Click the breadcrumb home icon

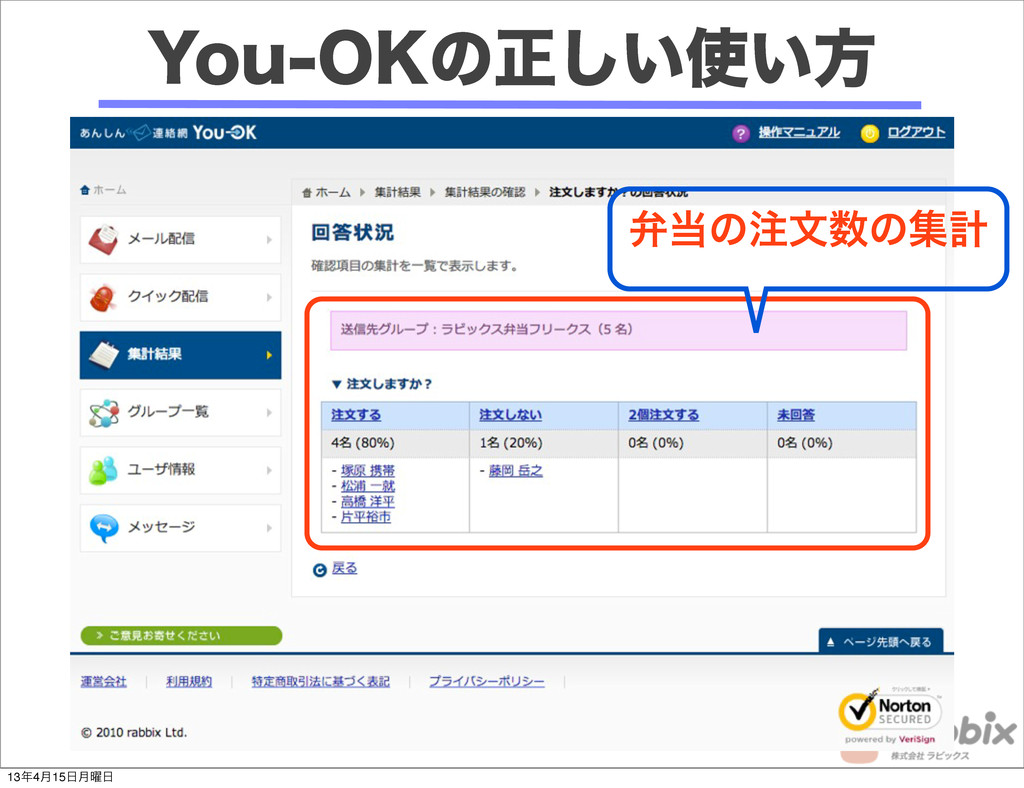tap(307, 193)
